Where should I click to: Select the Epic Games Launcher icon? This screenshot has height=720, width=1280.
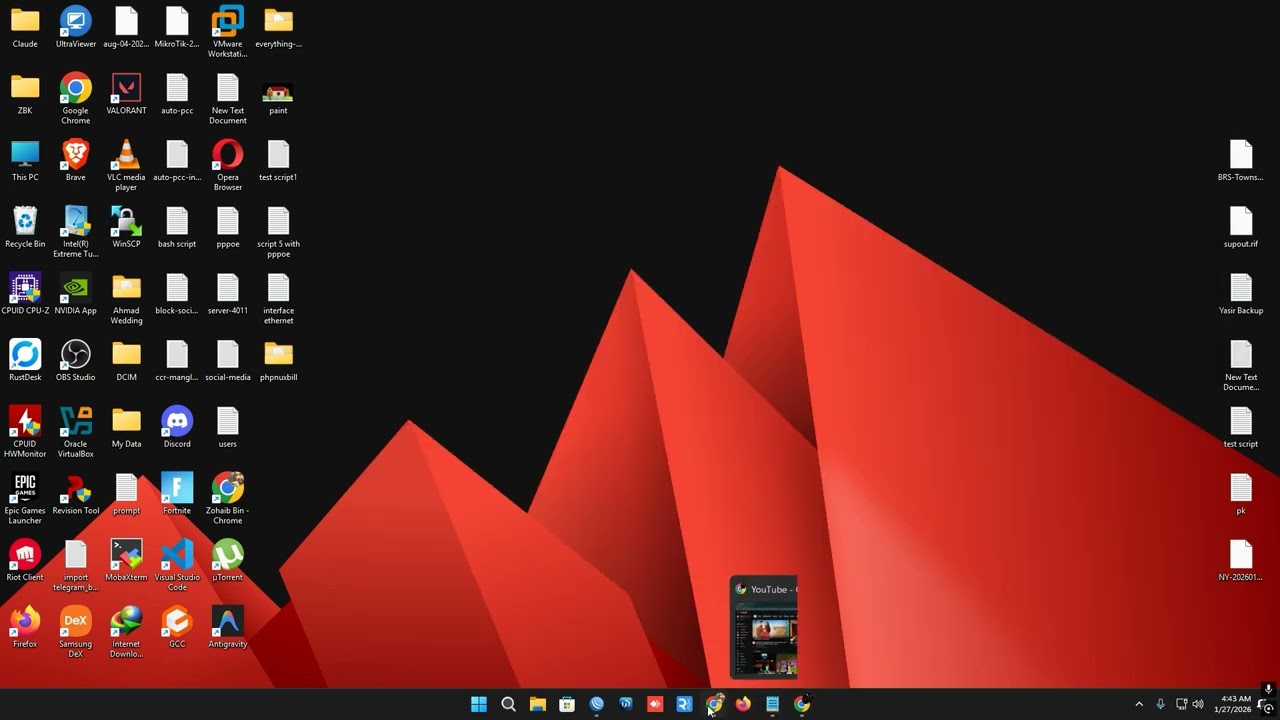click(25, 500)
